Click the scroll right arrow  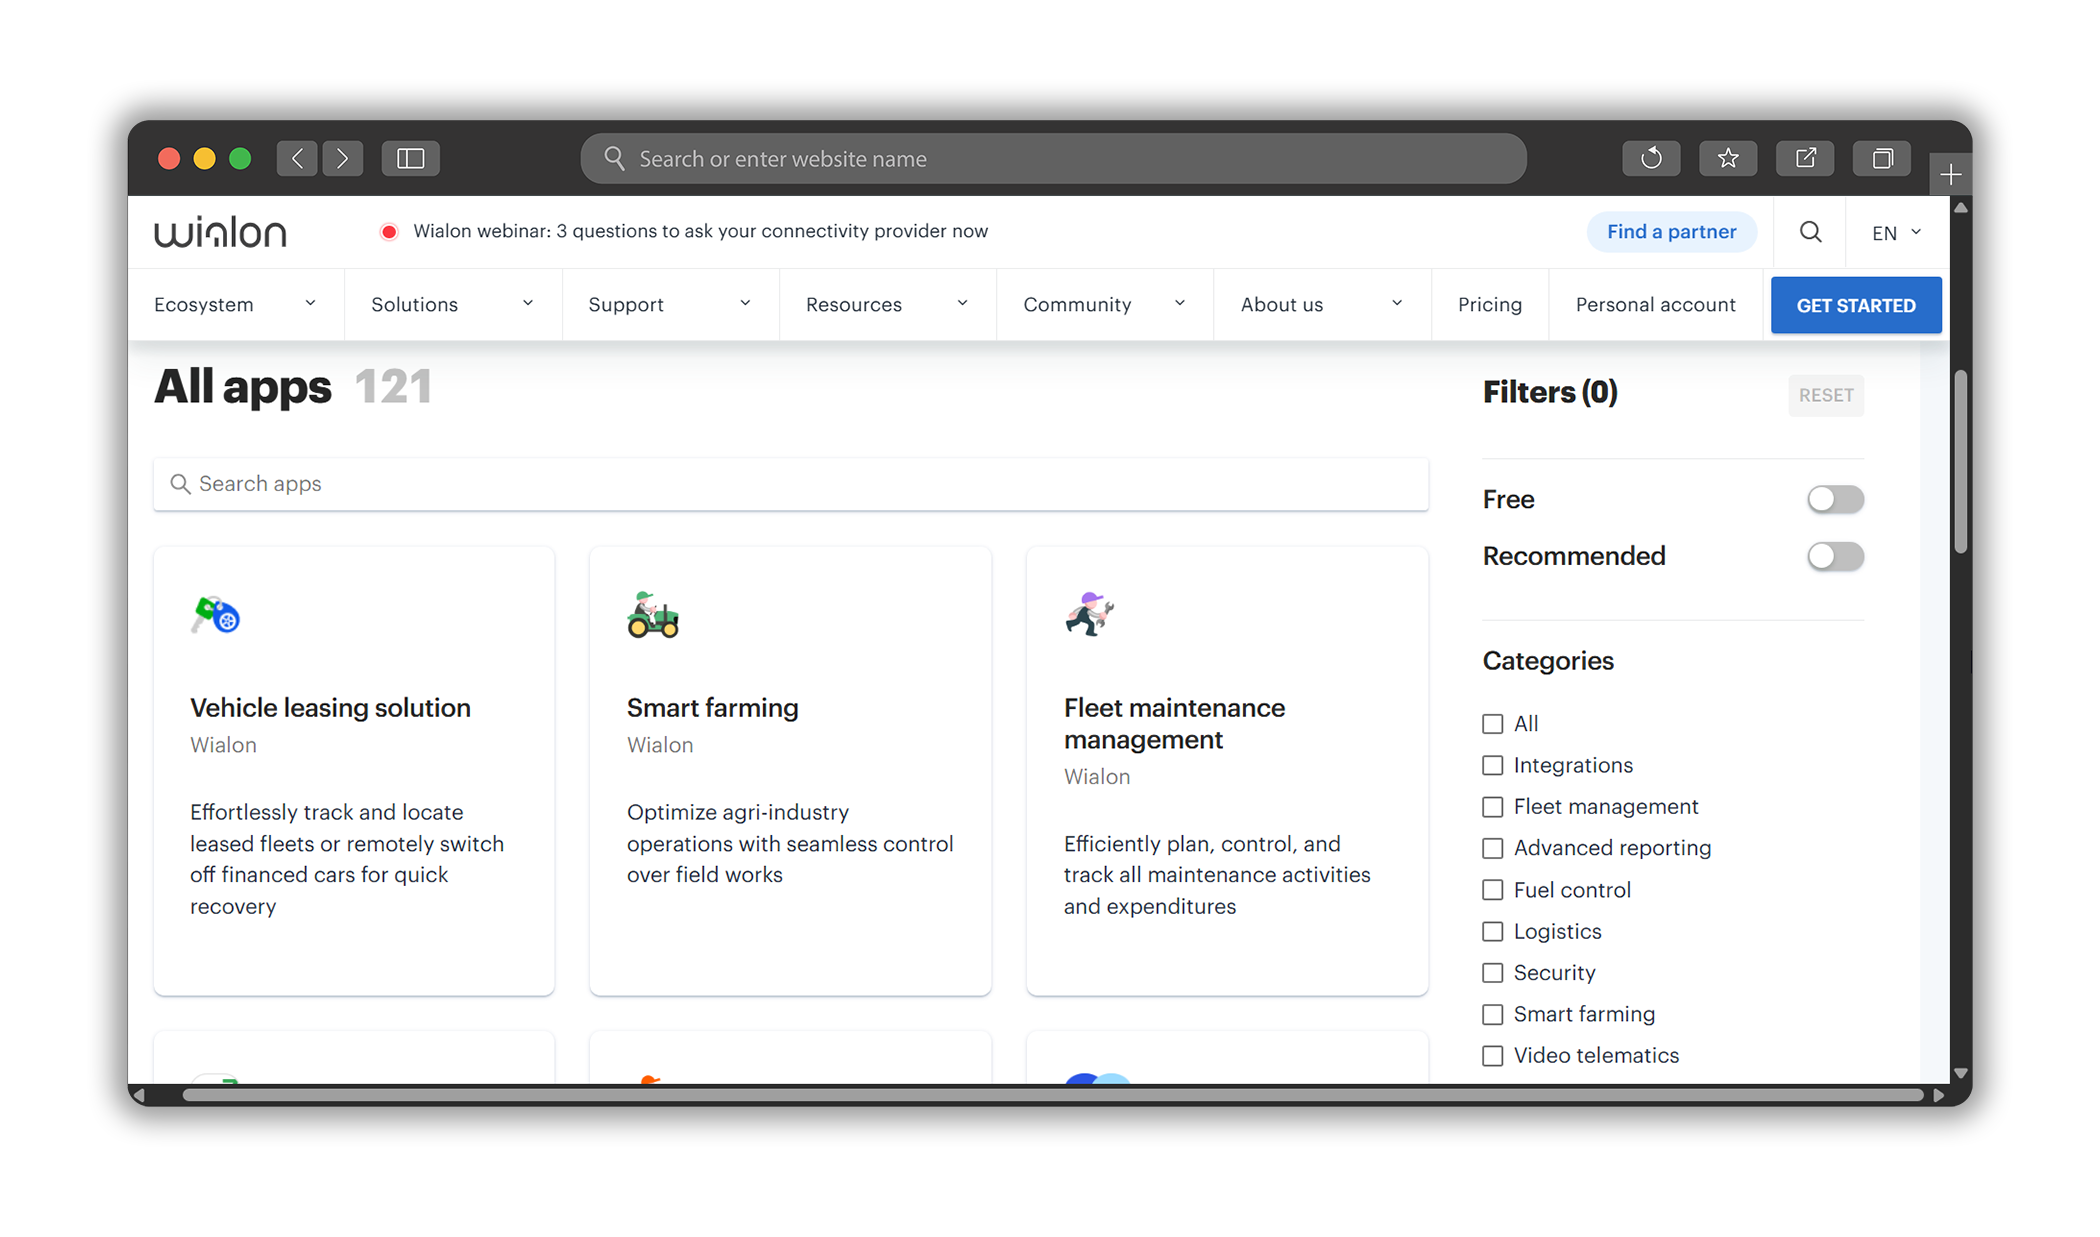1938,1096
